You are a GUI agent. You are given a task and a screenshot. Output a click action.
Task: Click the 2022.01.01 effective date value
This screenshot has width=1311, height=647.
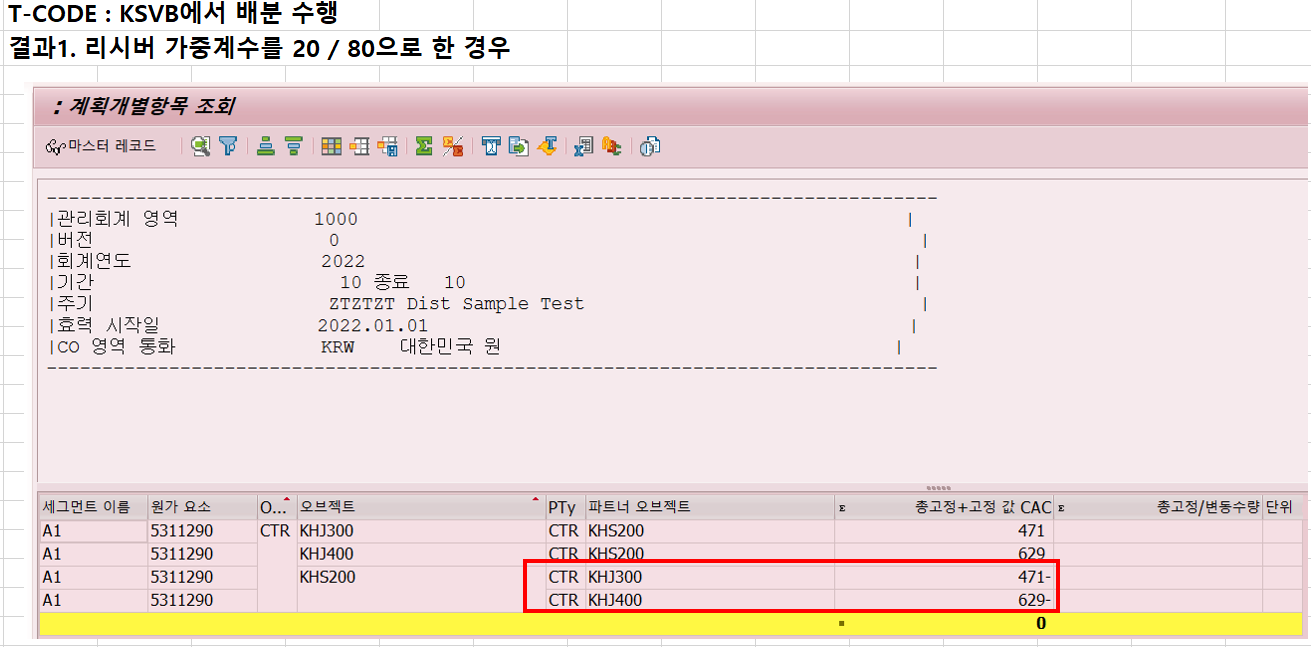pyautogui.click(x=372, y=325)
